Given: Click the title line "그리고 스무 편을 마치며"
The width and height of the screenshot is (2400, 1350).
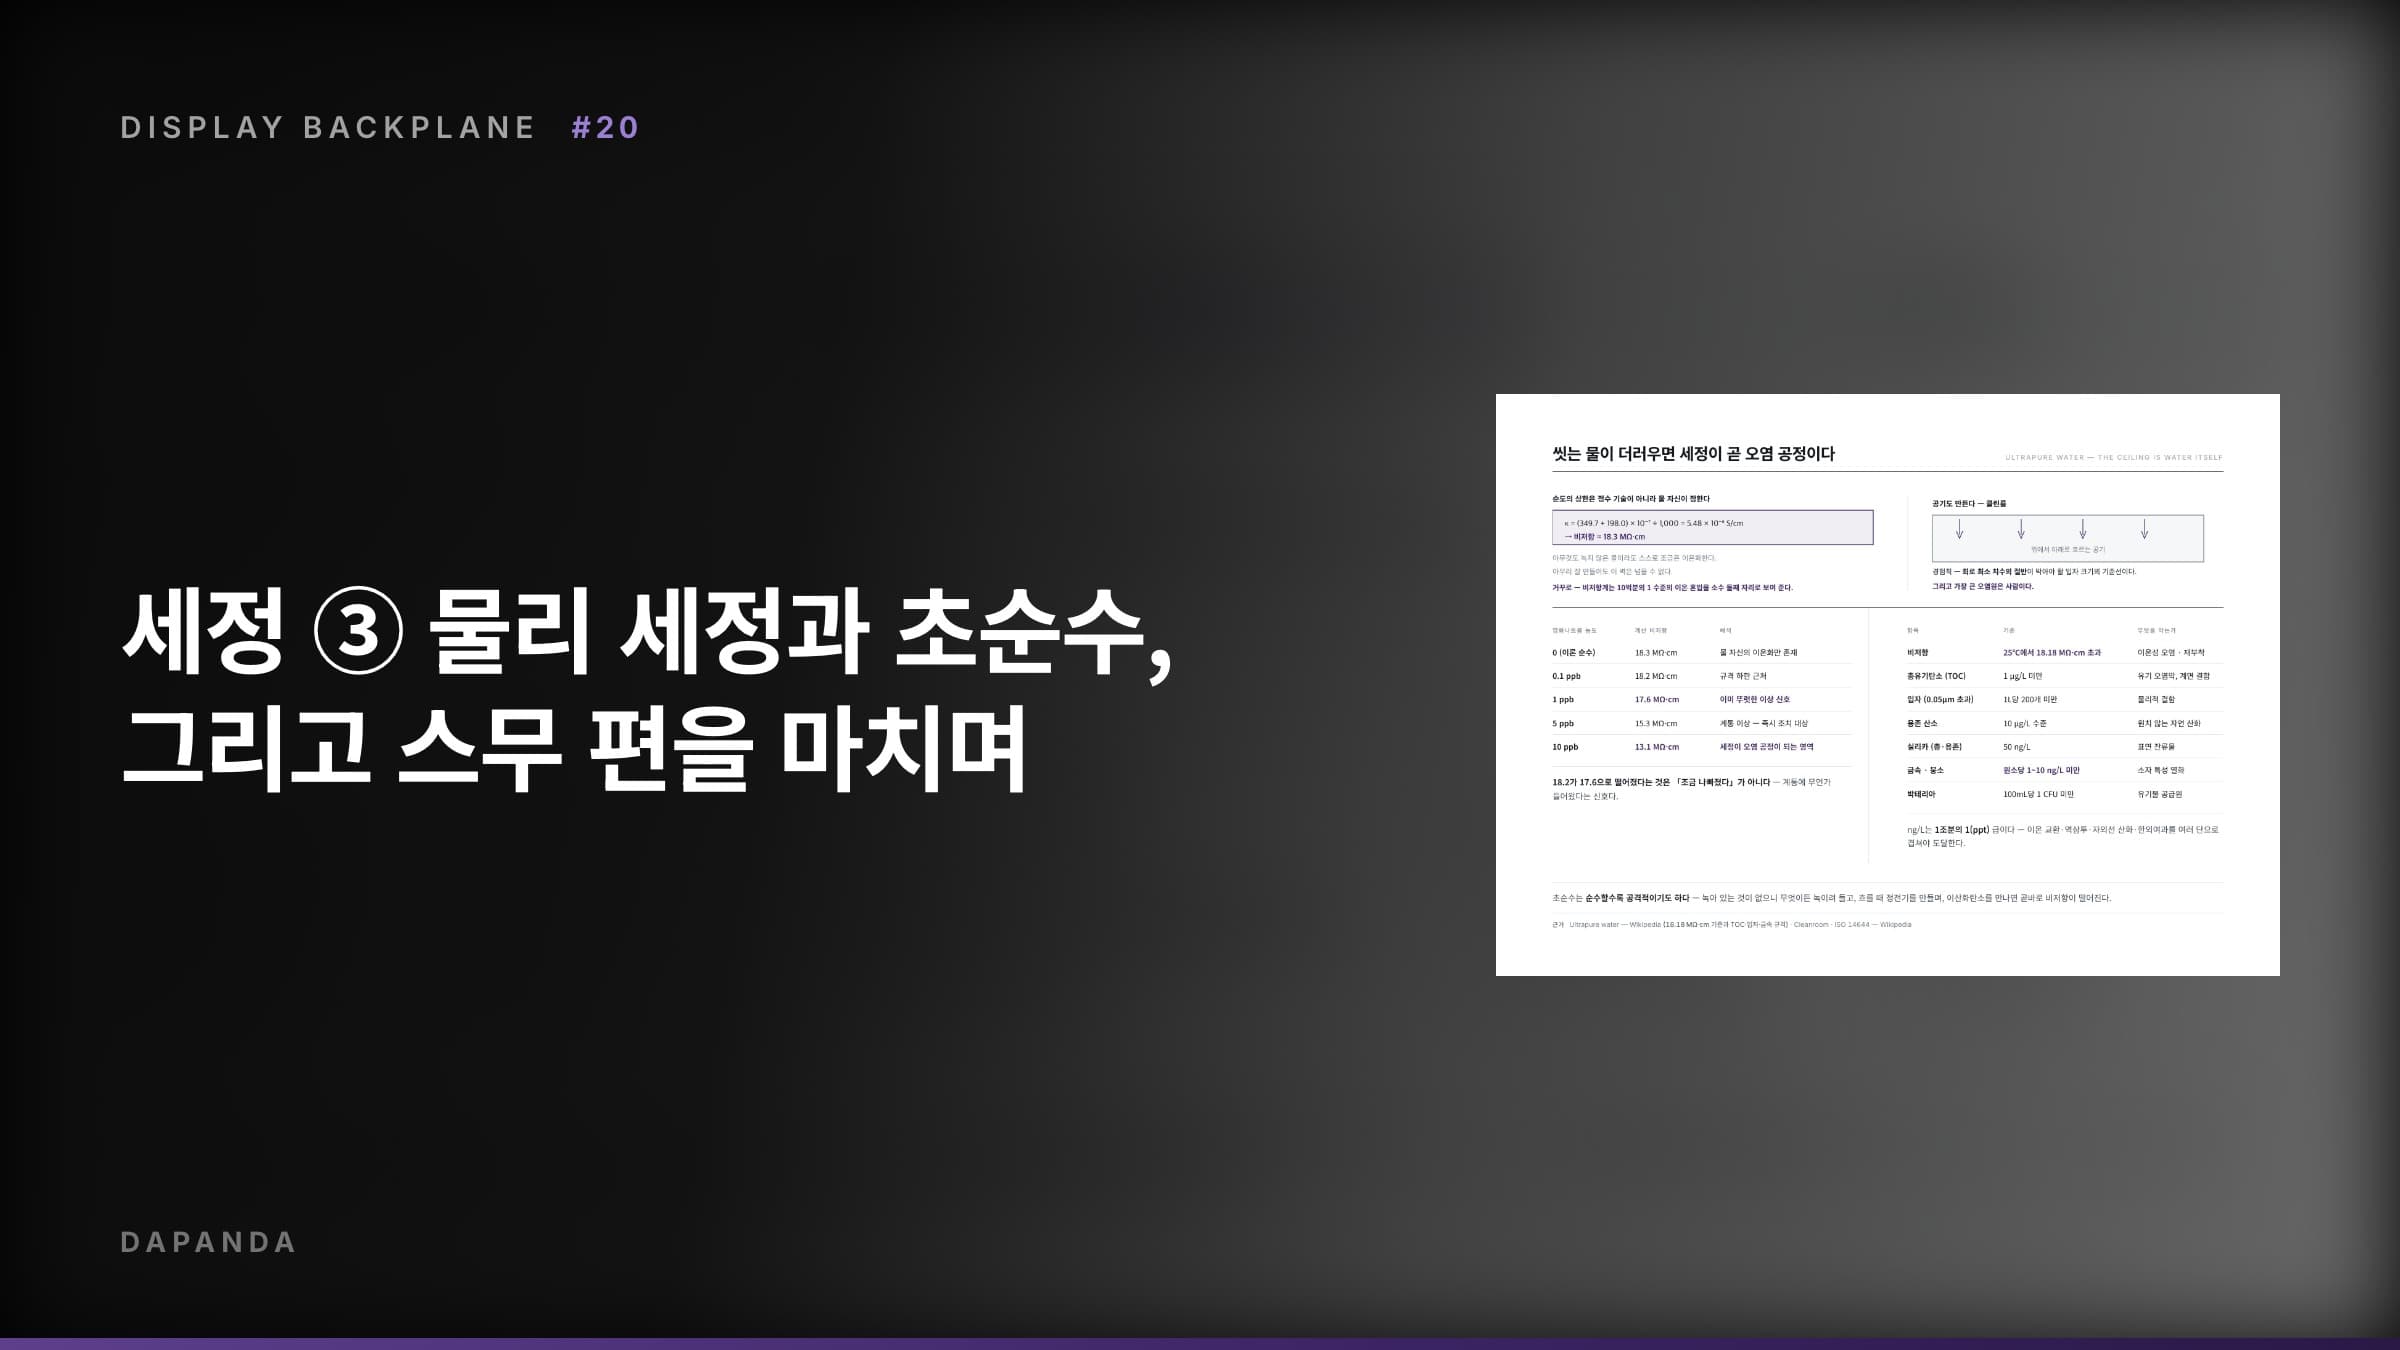Looking at the screenshot, I should (x=574, y=748).
